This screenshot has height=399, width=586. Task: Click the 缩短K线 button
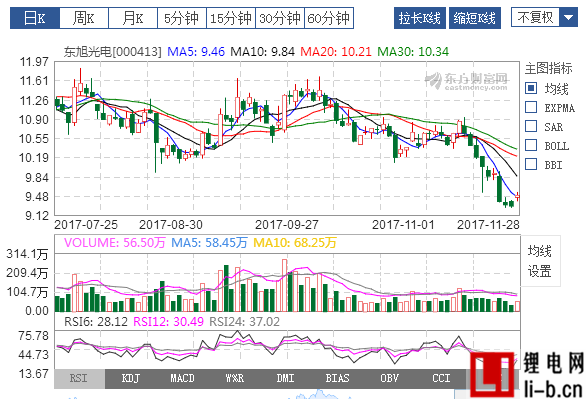(475, 18)
